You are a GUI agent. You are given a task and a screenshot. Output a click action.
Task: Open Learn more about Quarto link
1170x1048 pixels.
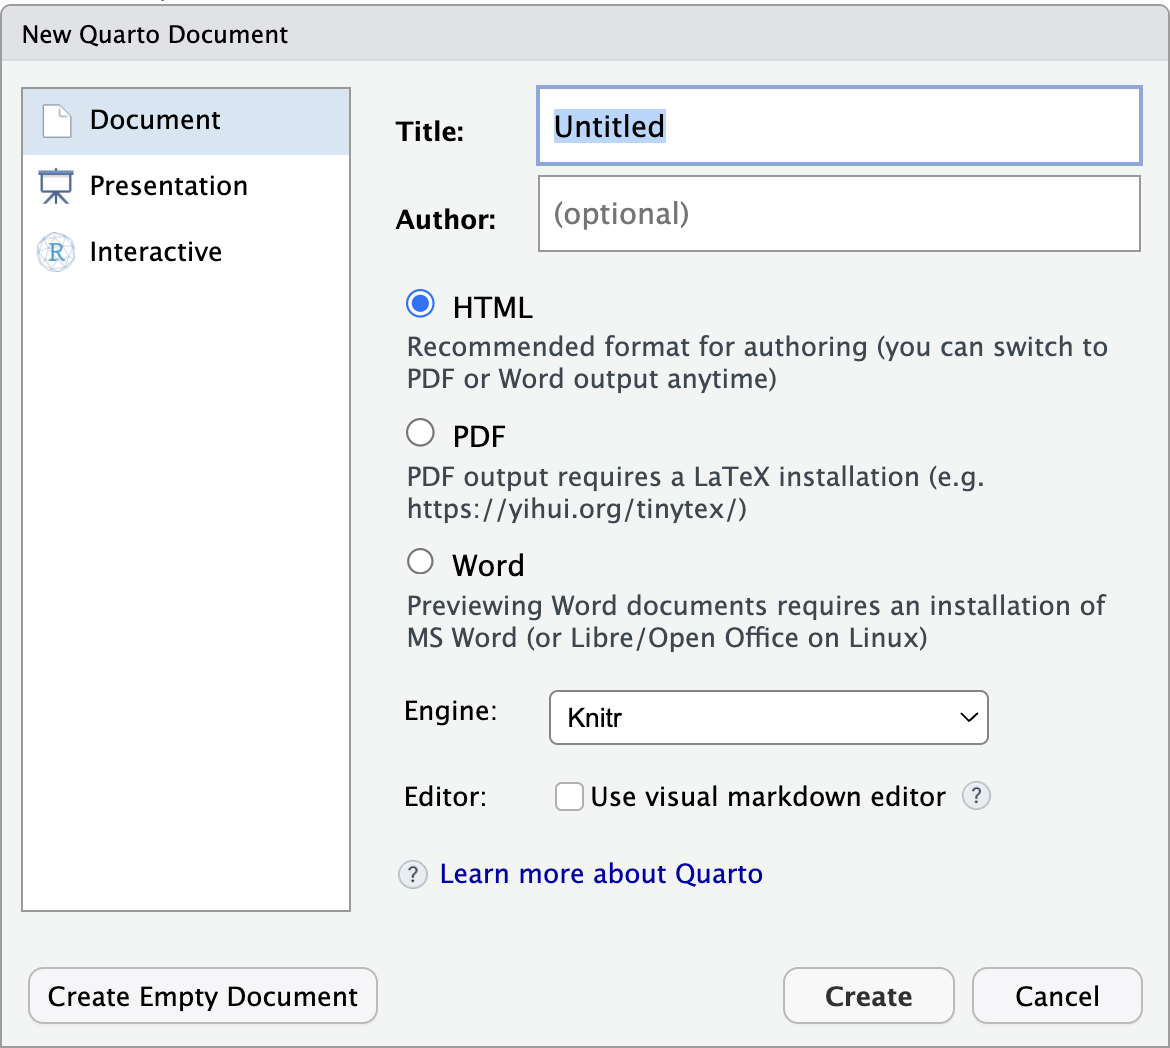[x=601, y=874]
